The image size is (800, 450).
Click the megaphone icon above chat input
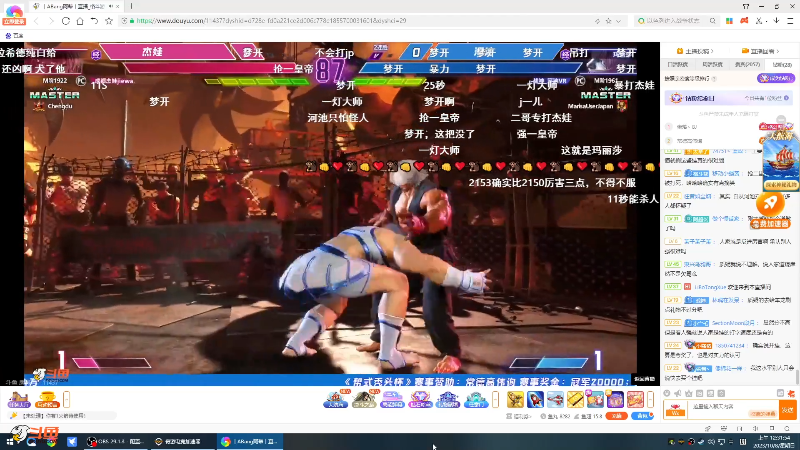[678, 393]
